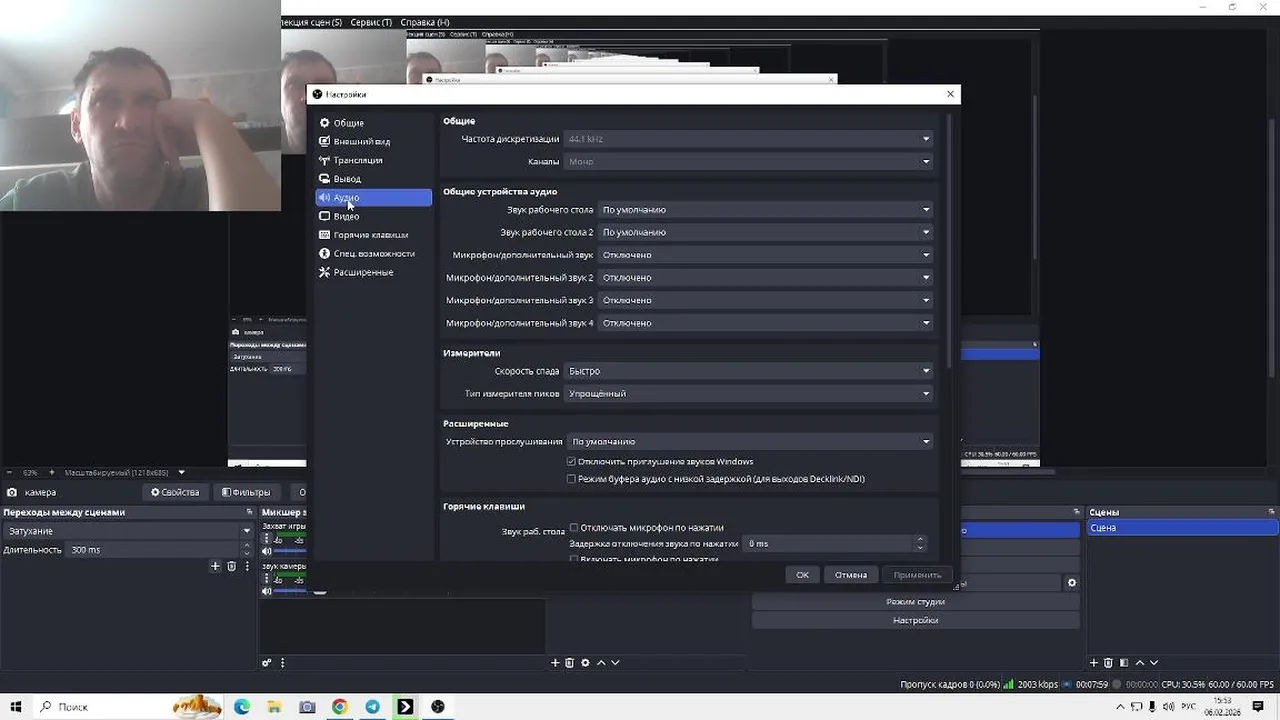
Task: Open Микрофон/дополнительный звук 4 dropdown
Action: [765, 323]
